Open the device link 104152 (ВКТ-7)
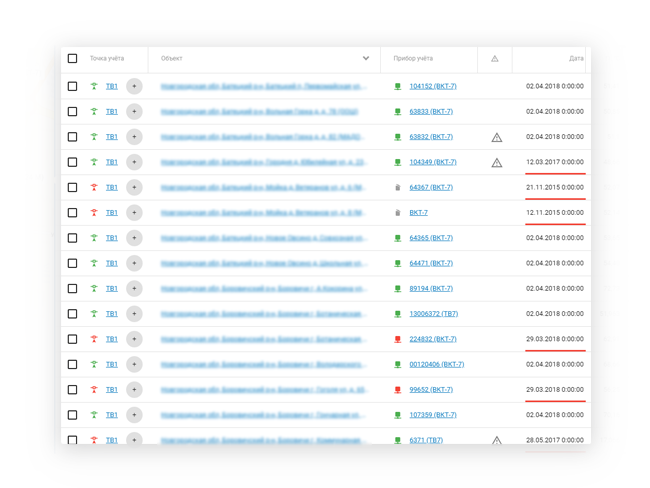650x488 pixels. (x=433, y=86)
